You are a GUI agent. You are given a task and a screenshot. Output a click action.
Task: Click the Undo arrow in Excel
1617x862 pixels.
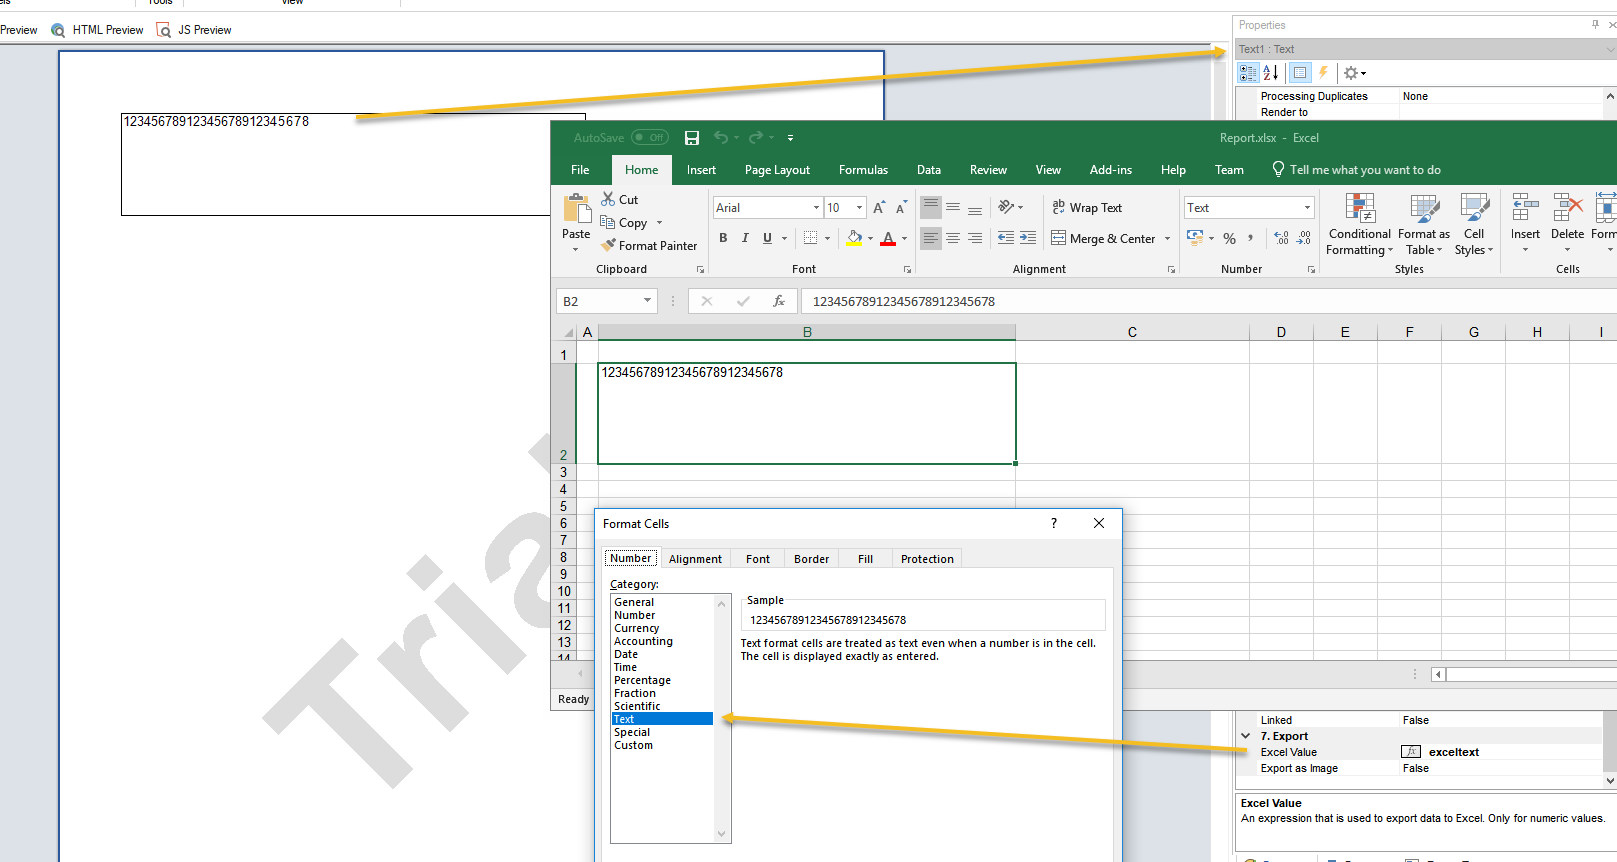(721, 138)
